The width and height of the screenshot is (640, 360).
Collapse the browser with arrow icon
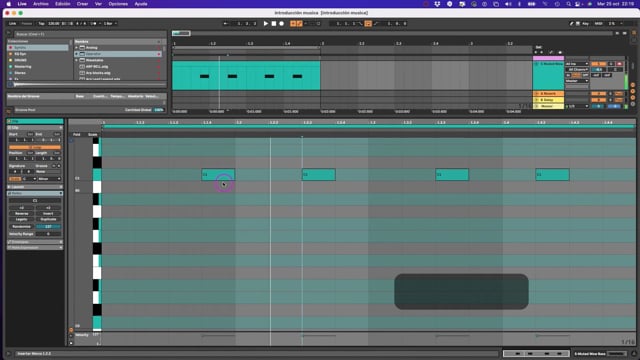tap(9, 33)
